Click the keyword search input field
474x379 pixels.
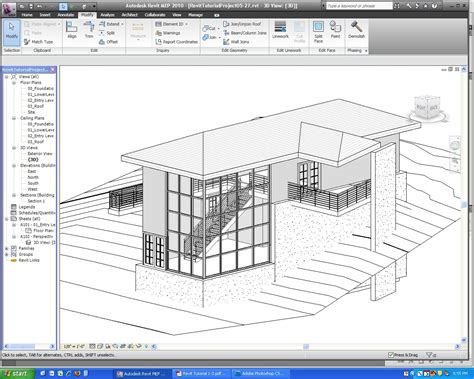coord(359,6)
